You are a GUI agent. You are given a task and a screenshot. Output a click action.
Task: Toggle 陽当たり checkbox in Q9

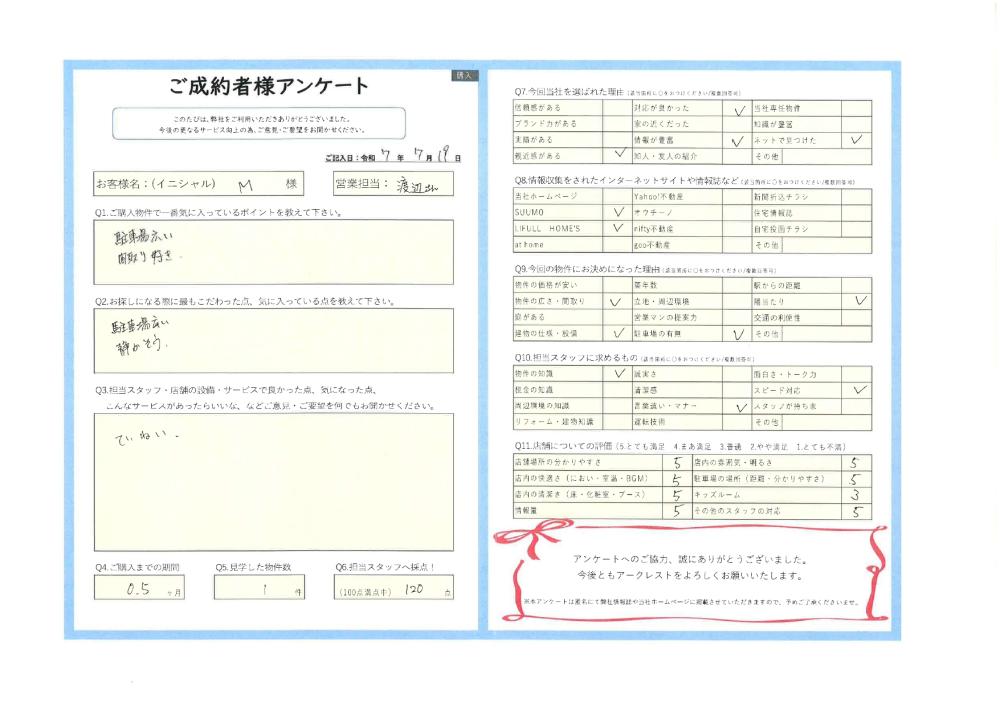[855, 301]
